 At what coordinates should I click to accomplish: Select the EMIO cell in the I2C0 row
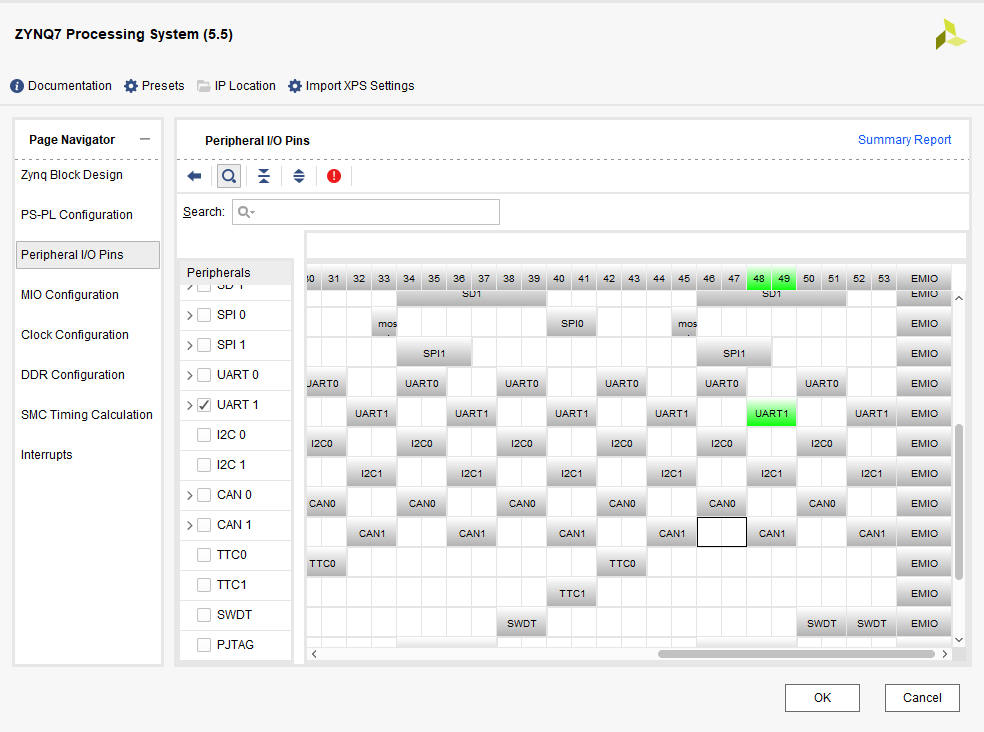924,444
